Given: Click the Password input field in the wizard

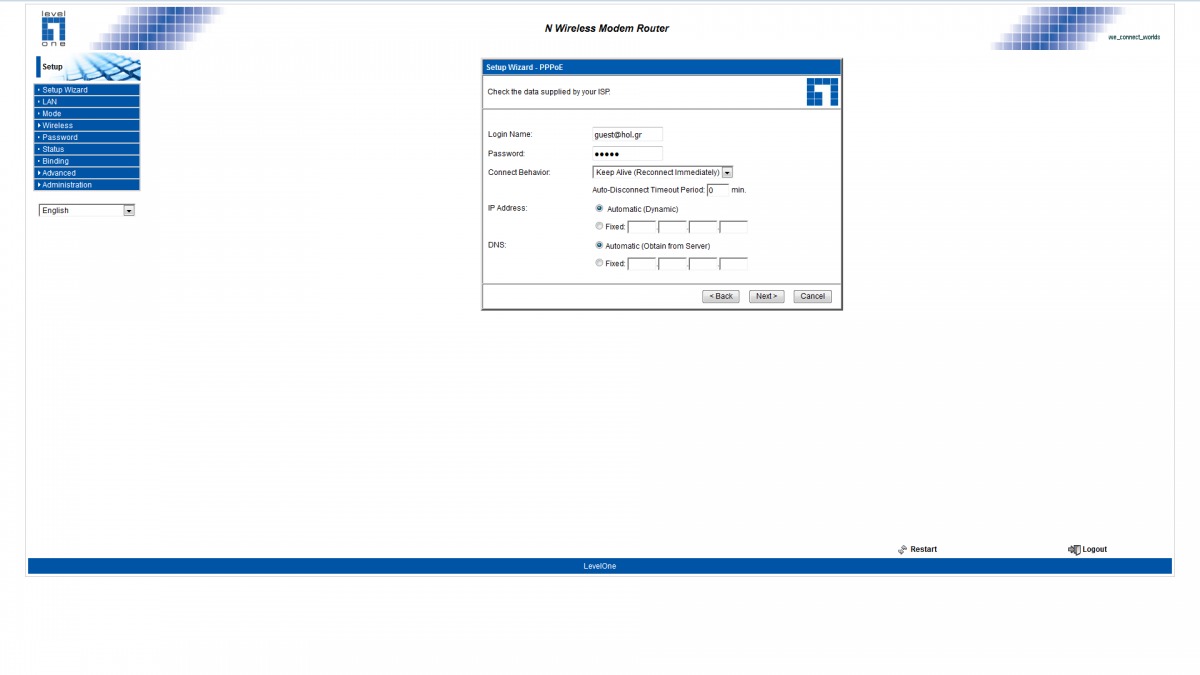Looking at the screenshot, I should 628,154.
